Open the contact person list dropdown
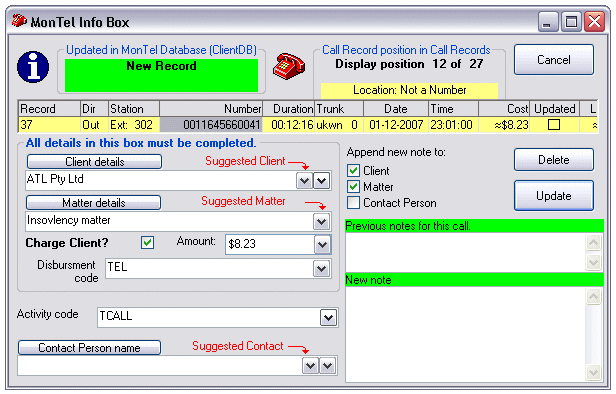This screenshot has width=616, height=394. point(328,366)
